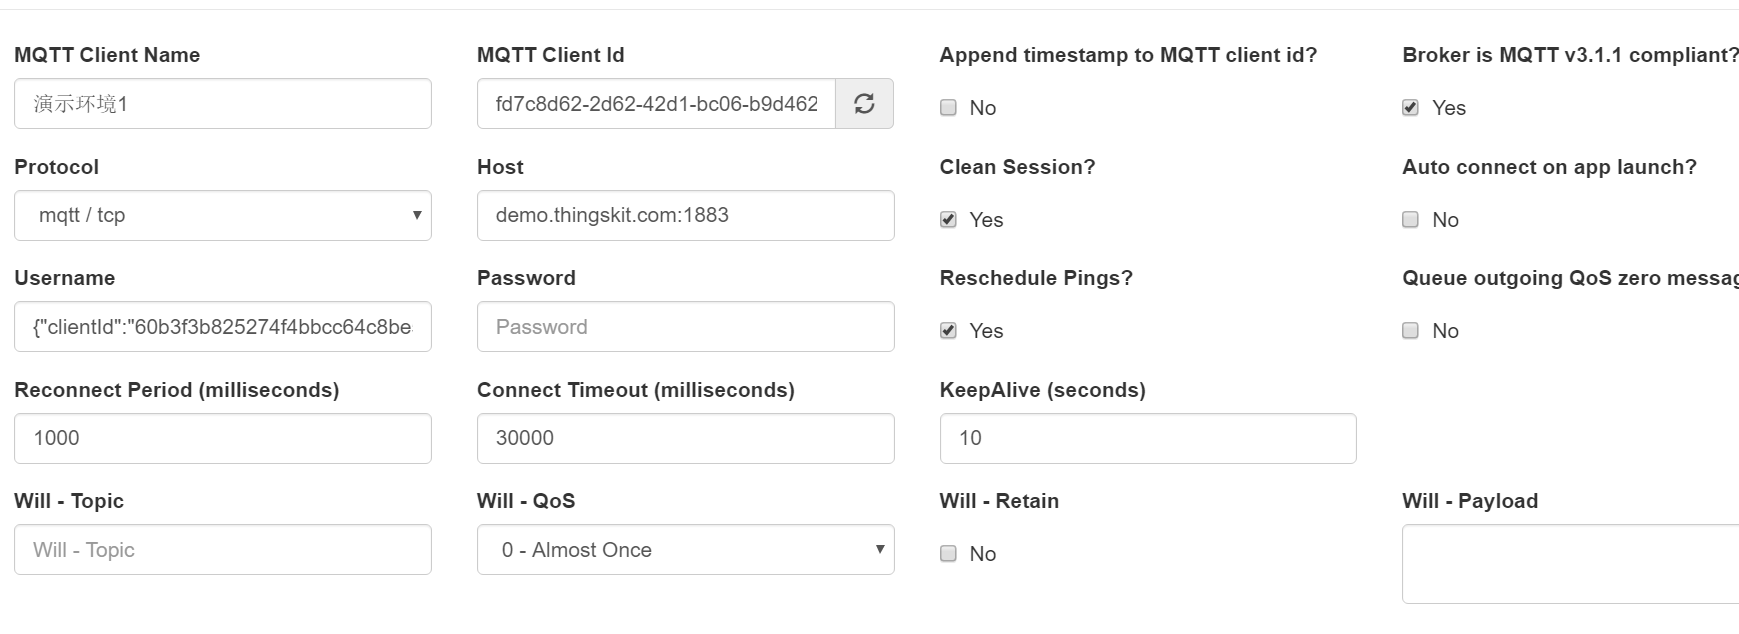Untick Broker is MQTT v3.1.1 compliant checkbox

point(1410,108)
